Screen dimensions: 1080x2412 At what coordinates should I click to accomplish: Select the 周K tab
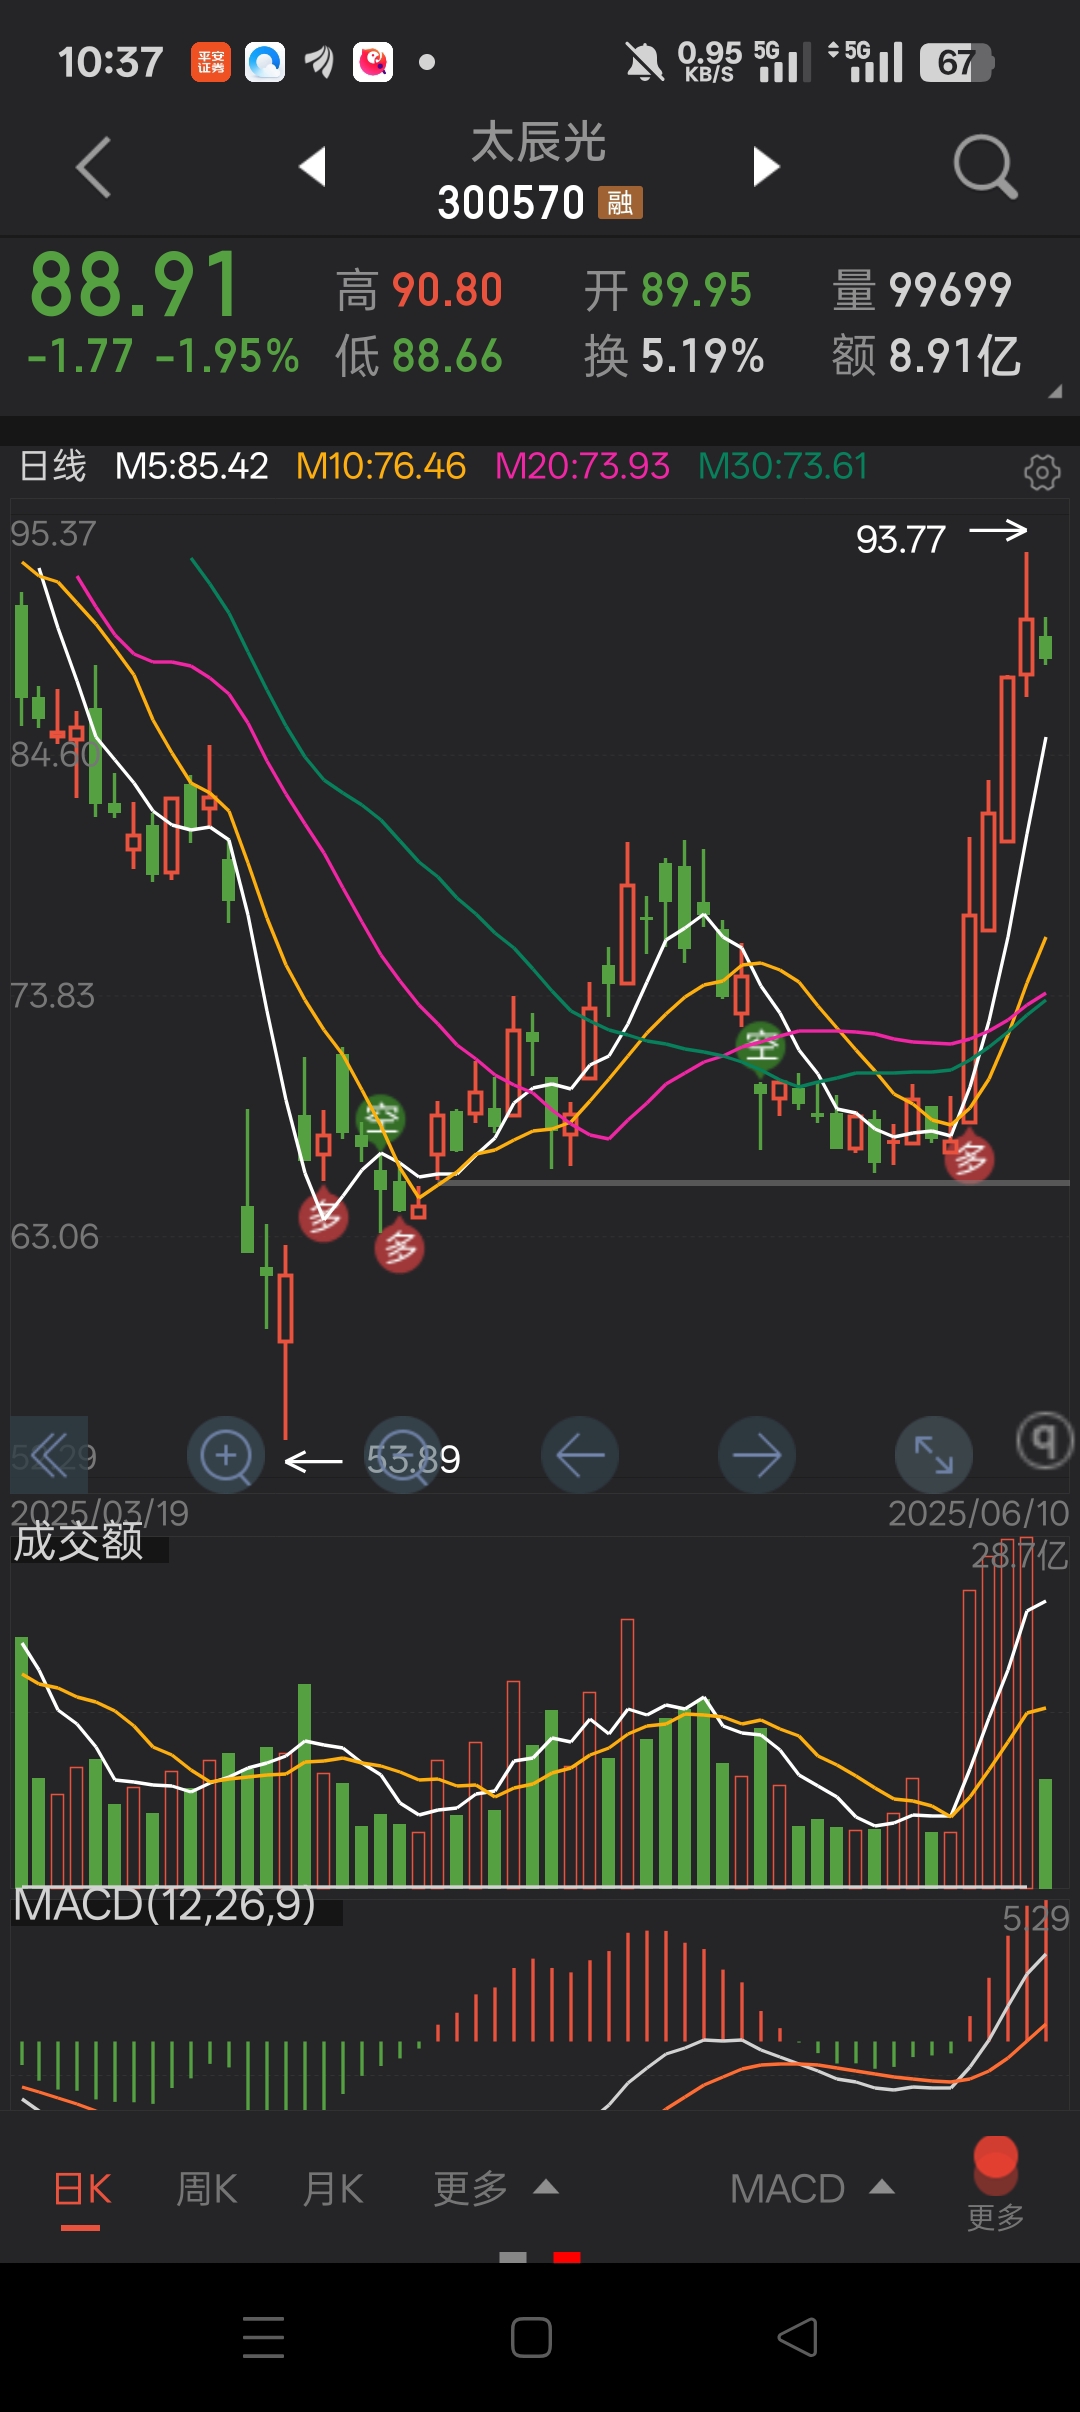click(x=207, y=2190)
